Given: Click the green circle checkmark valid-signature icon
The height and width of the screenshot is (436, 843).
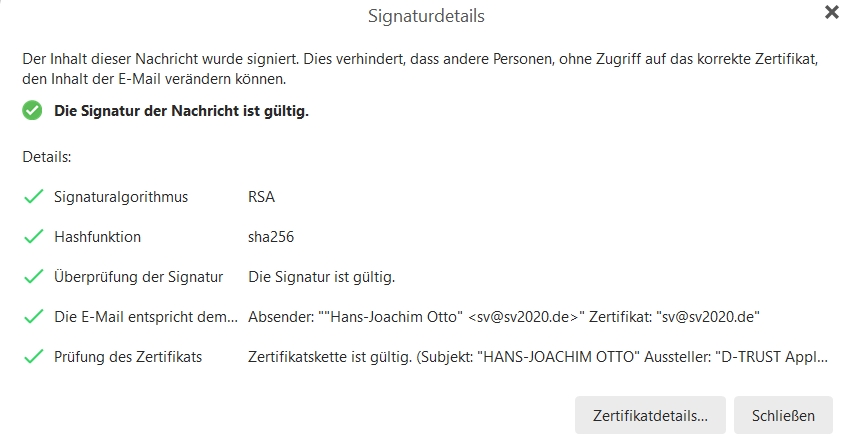Looking at the screenshot, I should click(32, 111).
